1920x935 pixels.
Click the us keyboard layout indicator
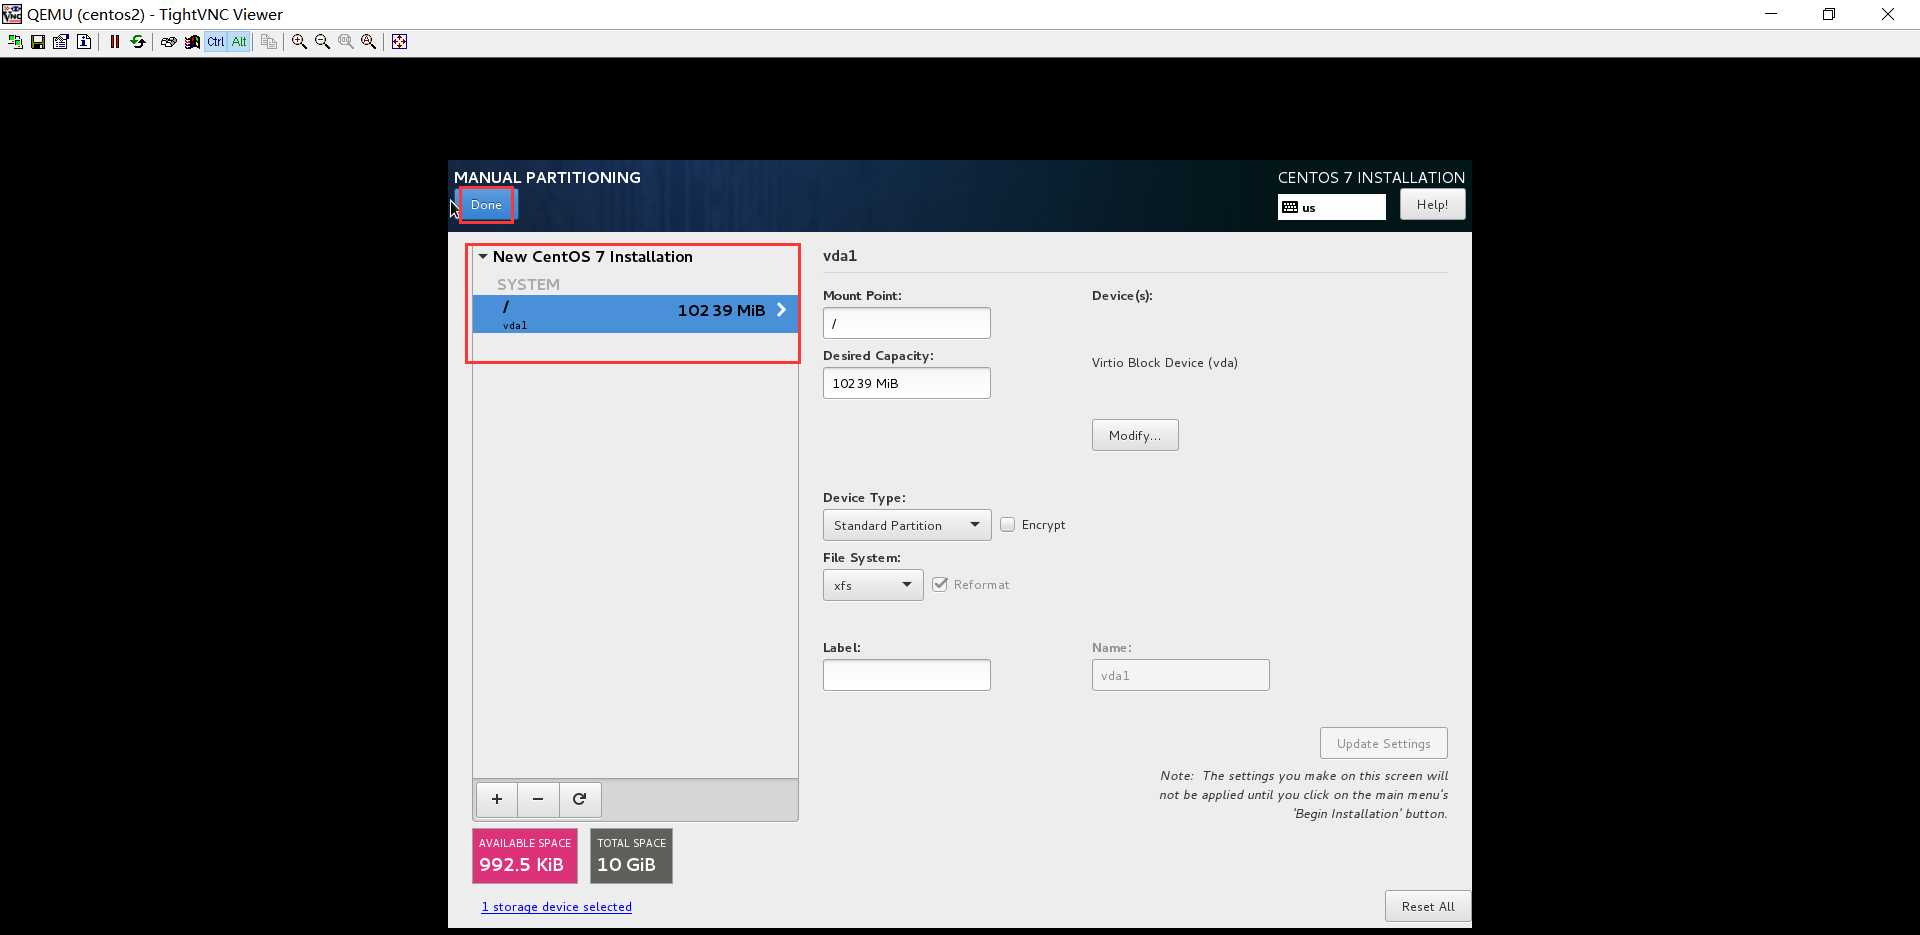pyautogui.click(x=1331, y=207)
